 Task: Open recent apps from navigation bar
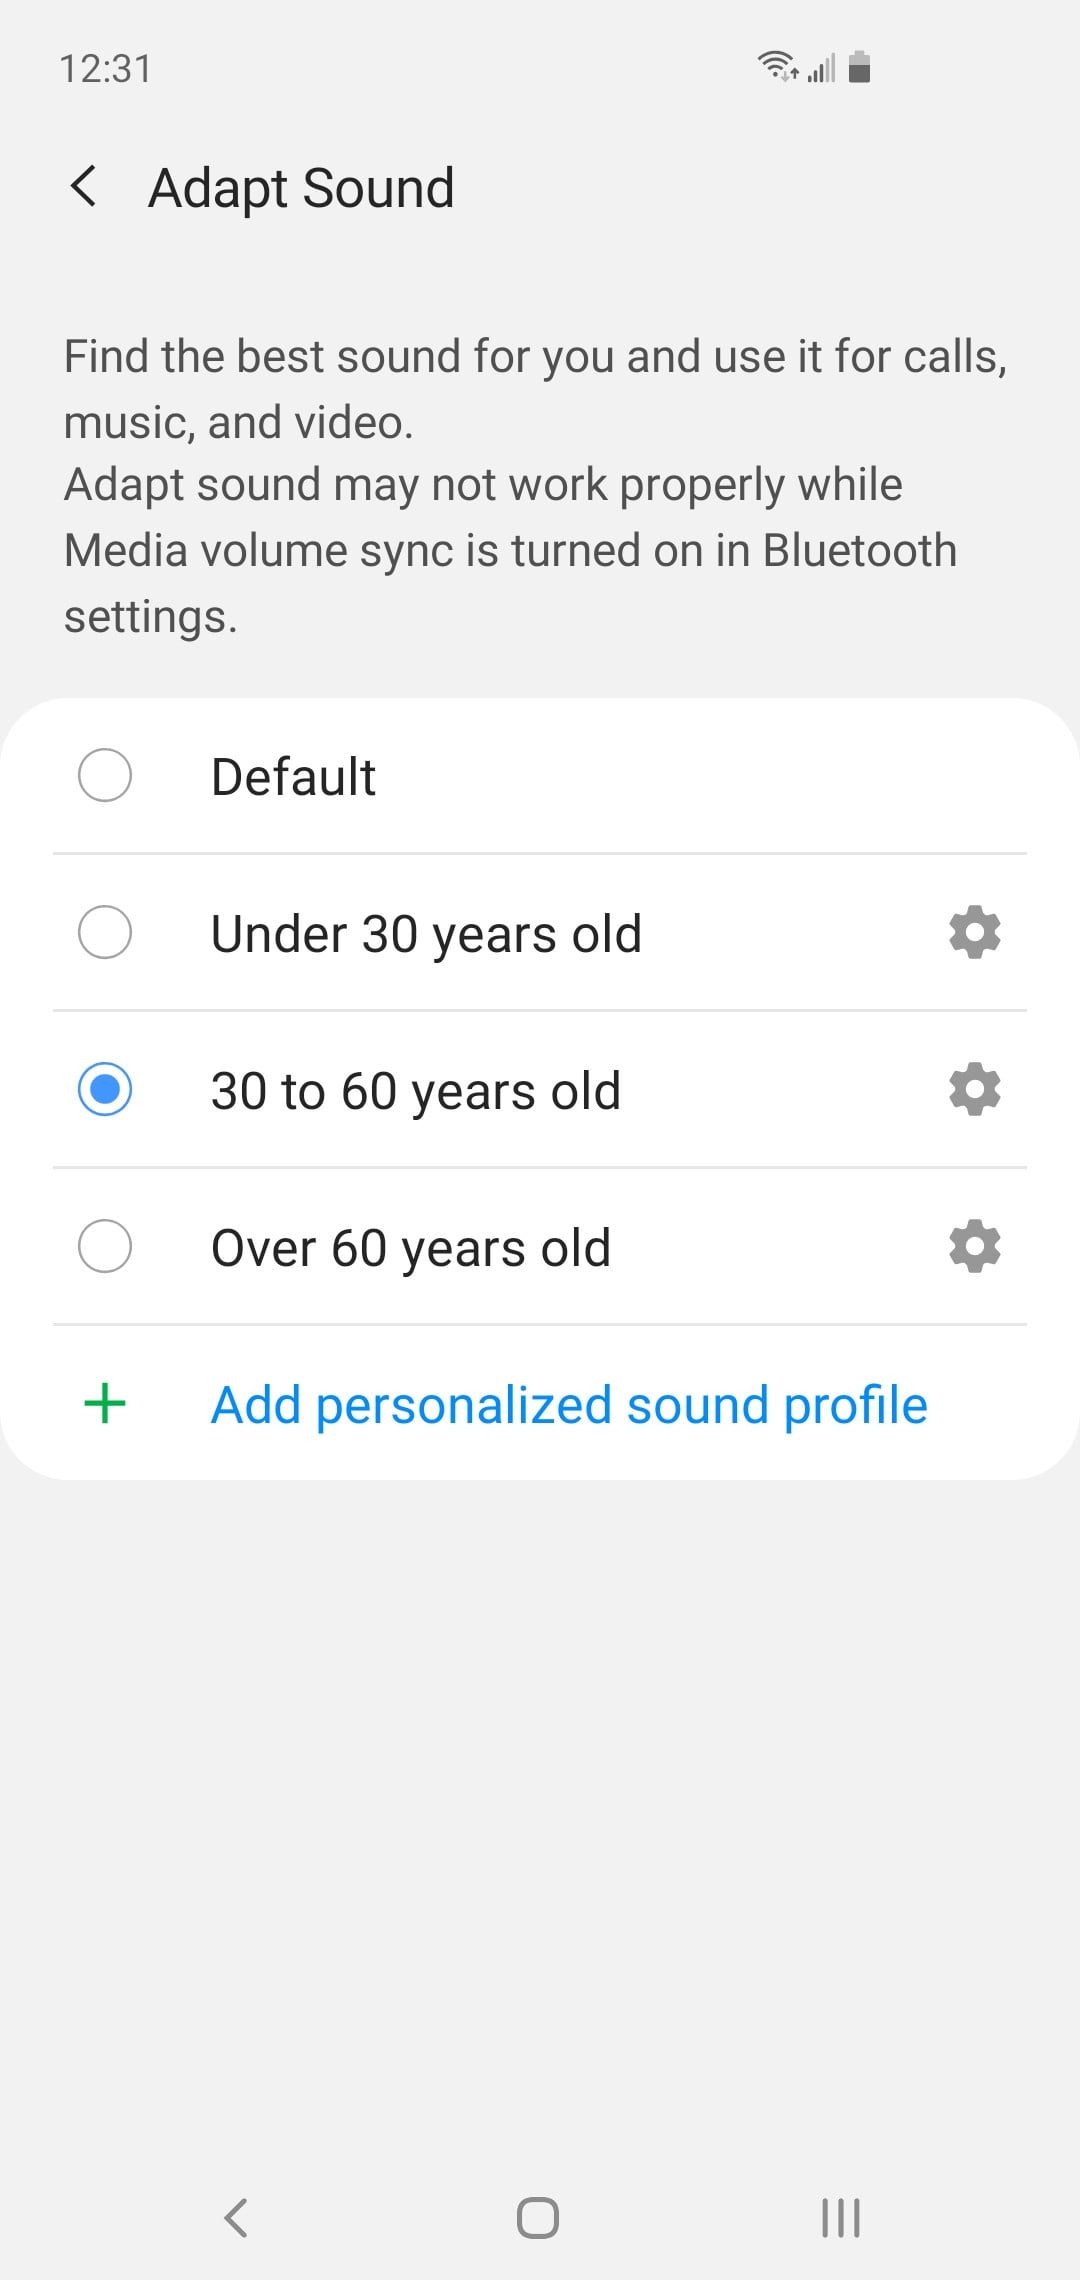tap(840, 2217)
